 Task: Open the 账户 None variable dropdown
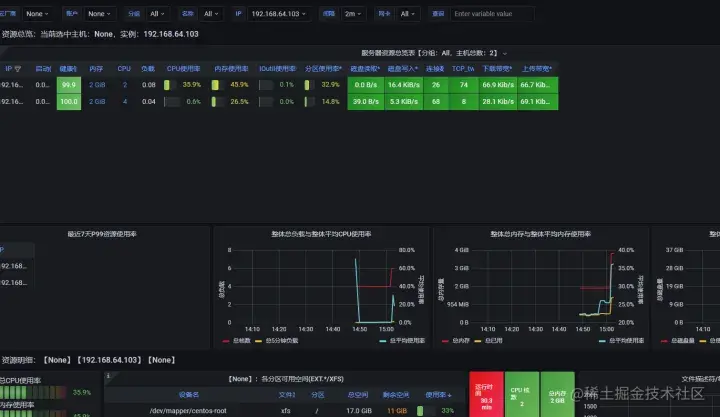click(x=99, y=14)
